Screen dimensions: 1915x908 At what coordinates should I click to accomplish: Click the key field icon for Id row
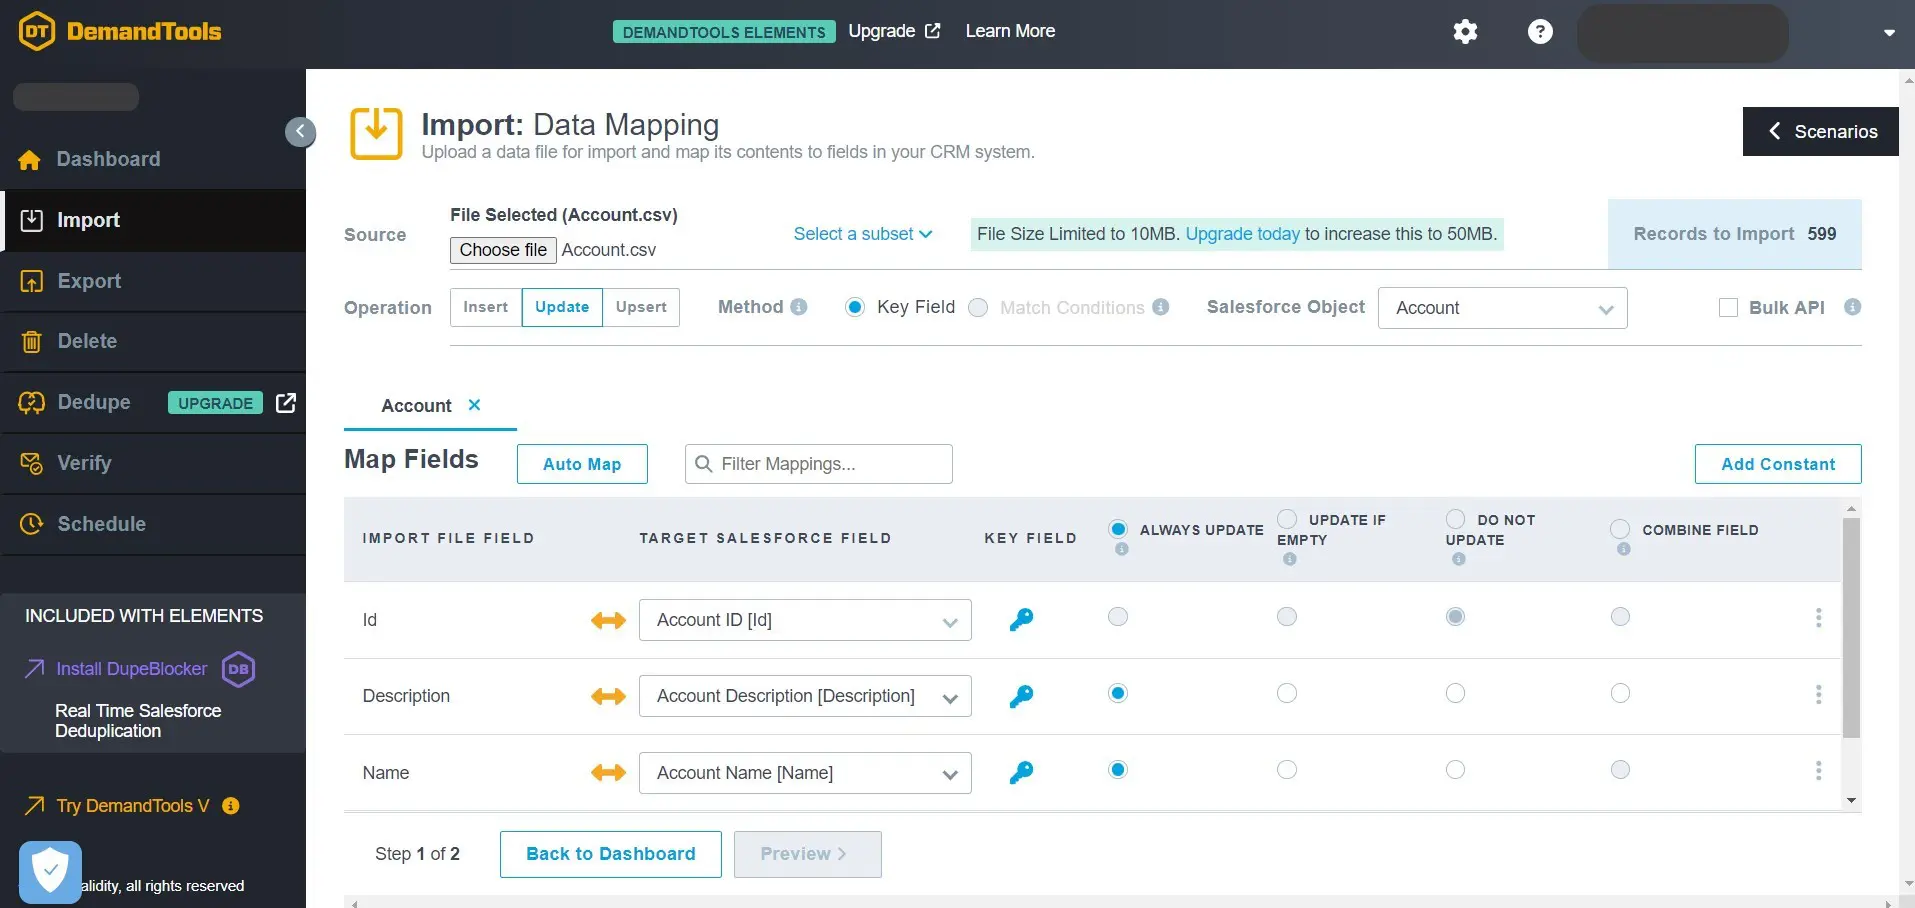(1021, 620)
